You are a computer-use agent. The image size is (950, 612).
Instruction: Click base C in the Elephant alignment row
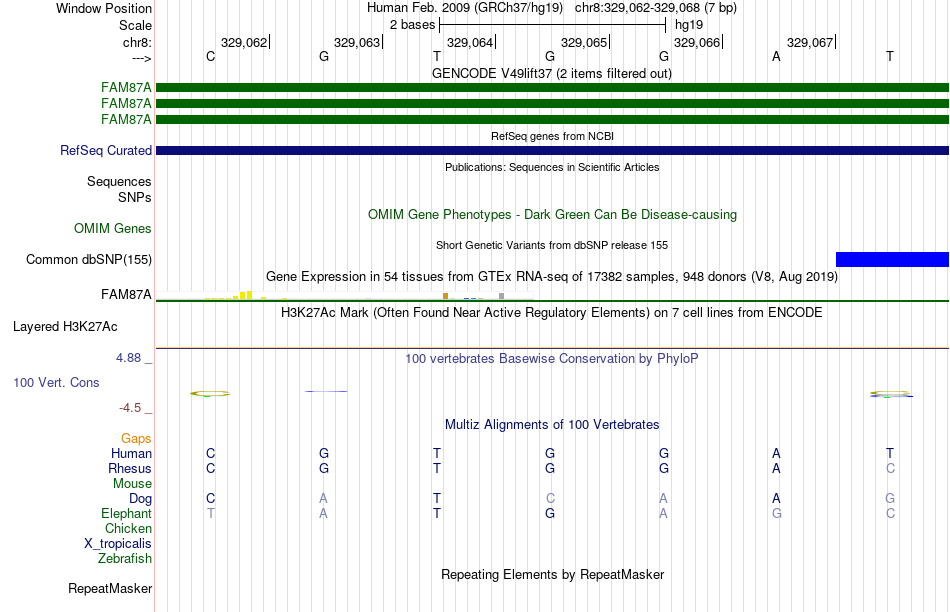tap(890, 514)
